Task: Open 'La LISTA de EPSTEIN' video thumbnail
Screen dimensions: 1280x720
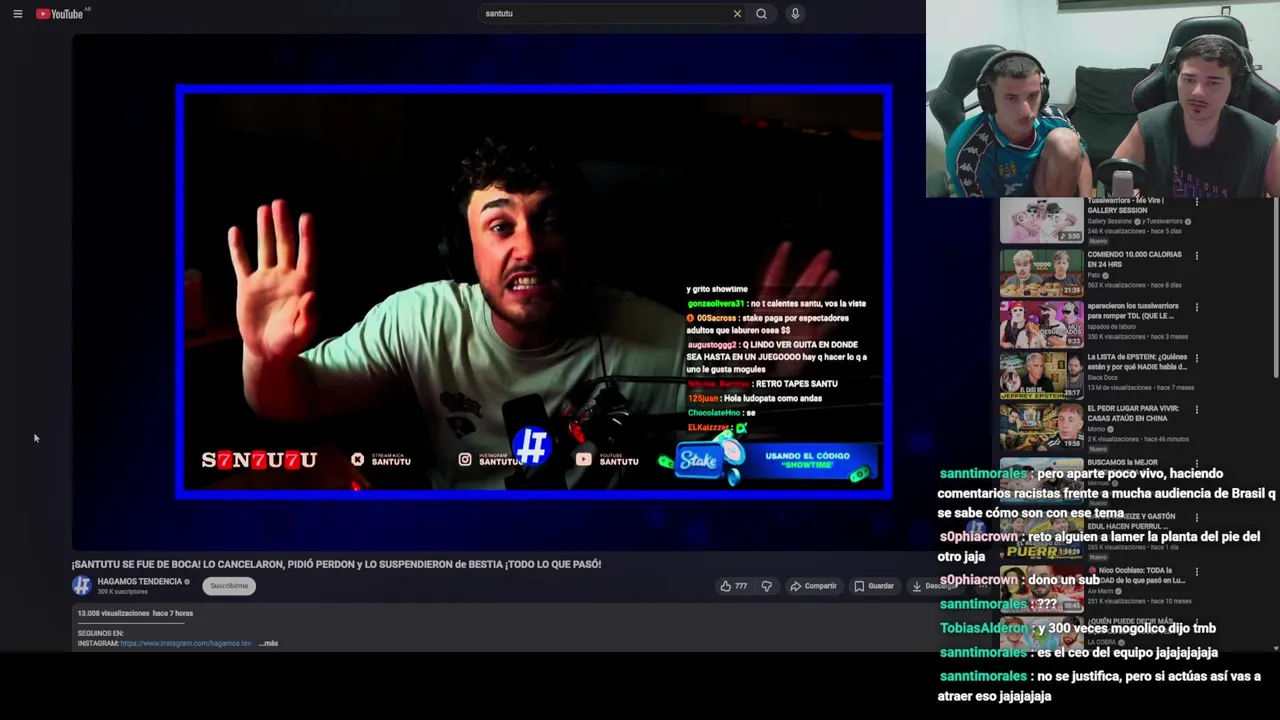Action: pyautogui.click(x=1041, y=375)
